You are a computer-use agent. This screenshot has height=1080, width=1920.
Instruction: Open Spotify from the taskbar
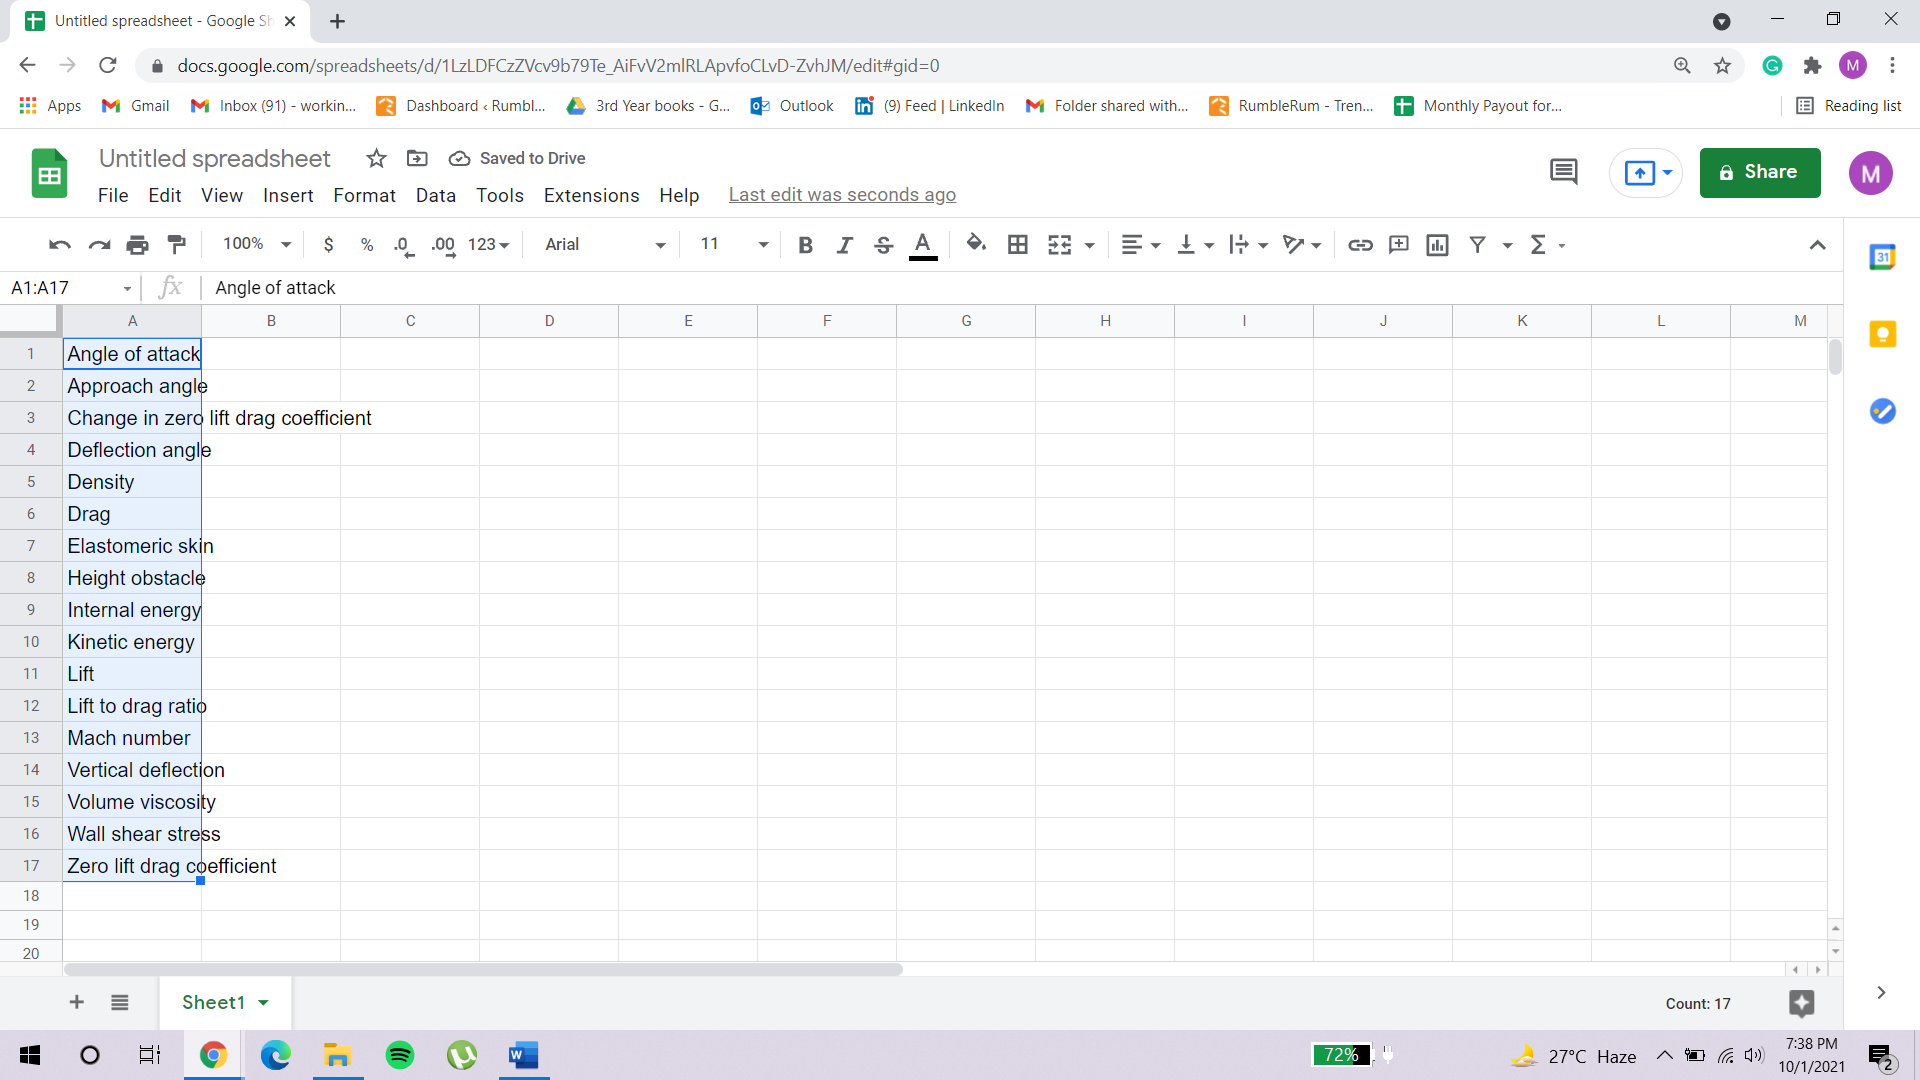[x=400, y=1055]
